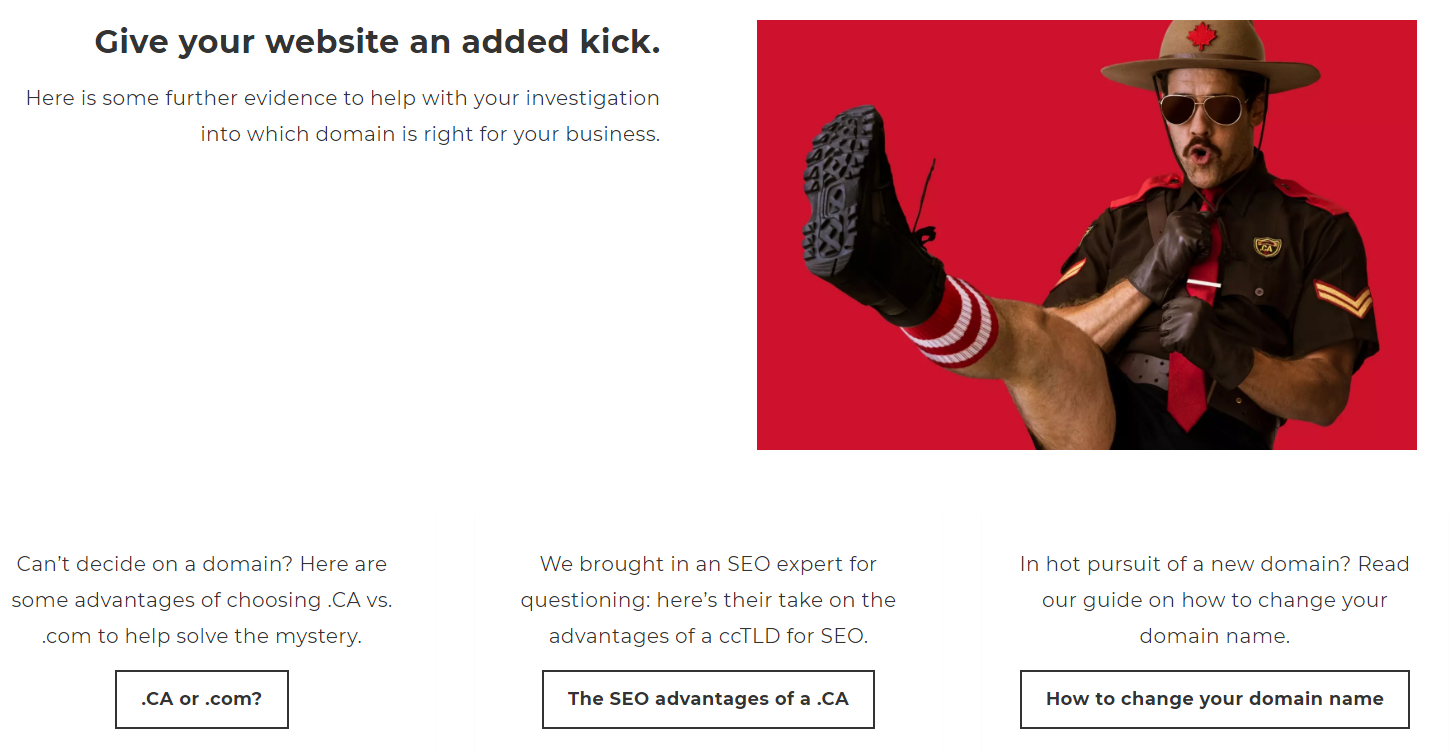This screenshot has width=1453, height=753.
Task: Click the "In hot pursuit of a new domain?" text
Action: [x=1215, y=600]
